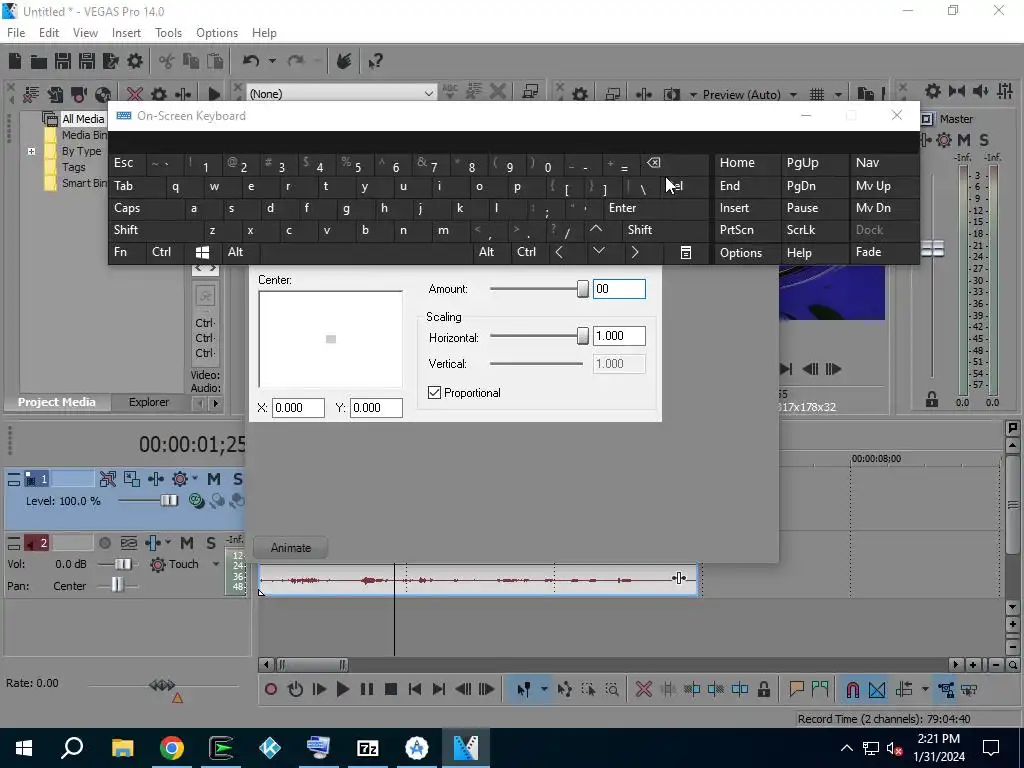The image size is (1024, 768).
Task: Toggle Enable Snapping magnet icon
Action: click(x=852, y=689)
